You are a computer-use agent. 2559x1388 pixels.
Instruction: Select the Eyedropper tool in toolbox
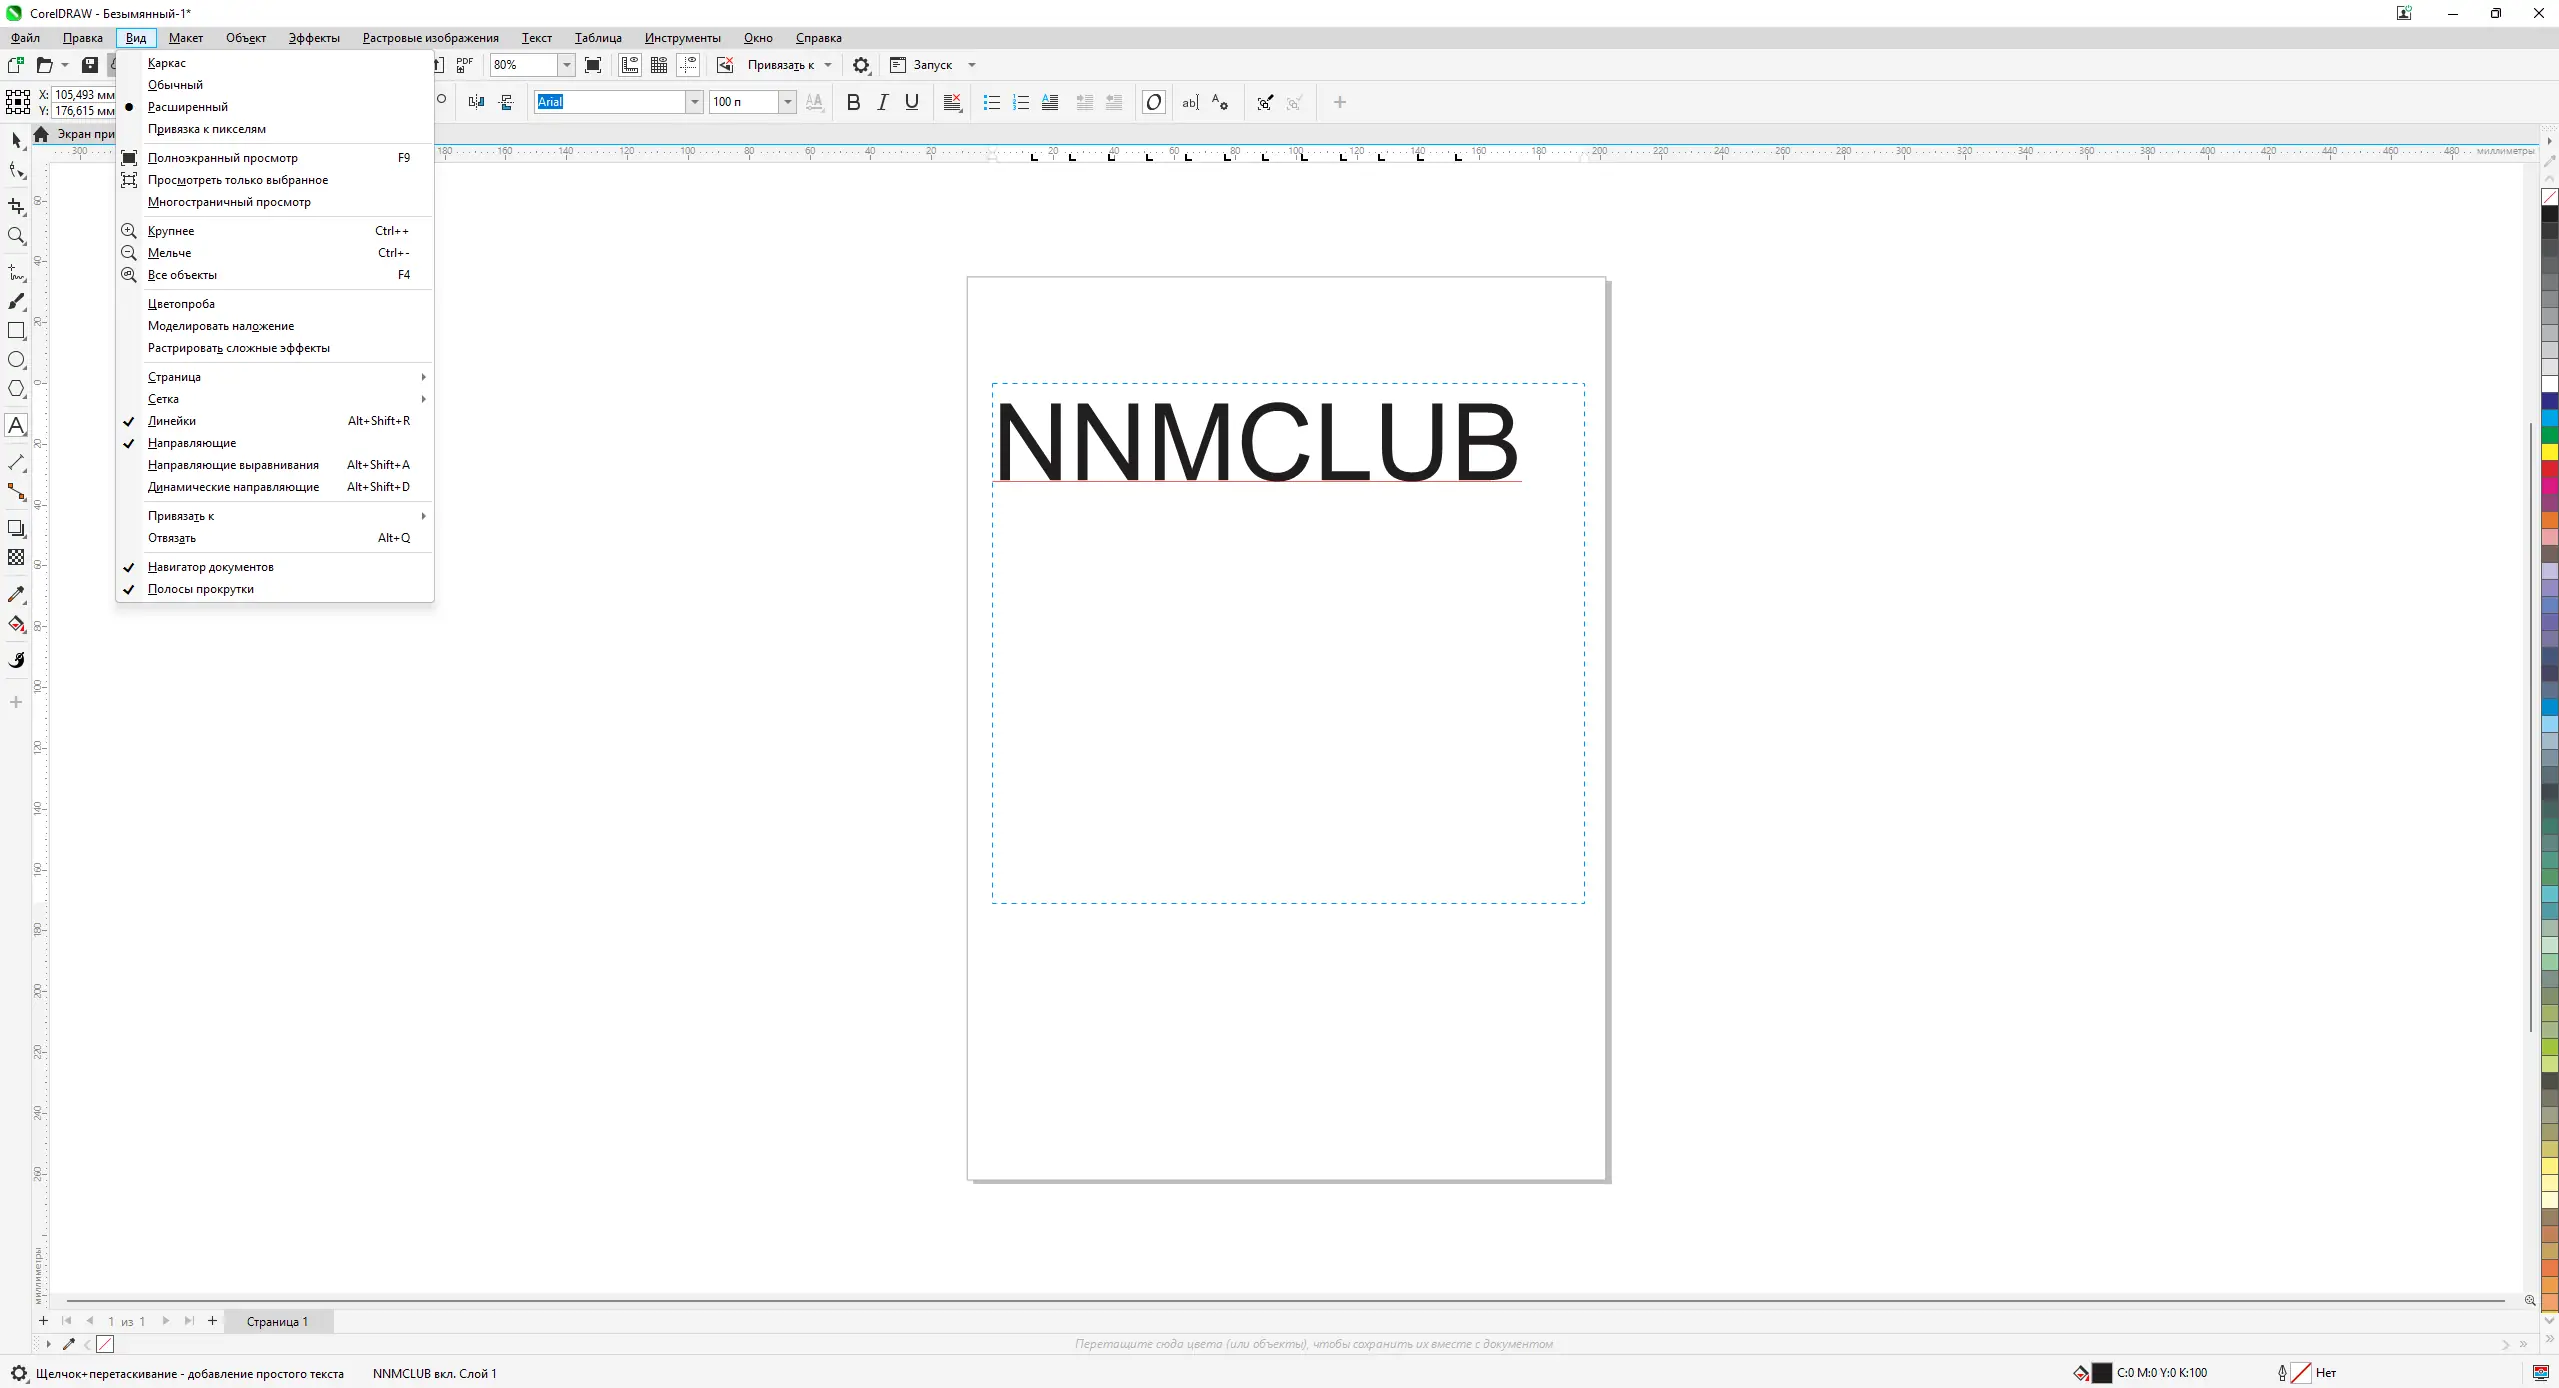pos(16,594)
